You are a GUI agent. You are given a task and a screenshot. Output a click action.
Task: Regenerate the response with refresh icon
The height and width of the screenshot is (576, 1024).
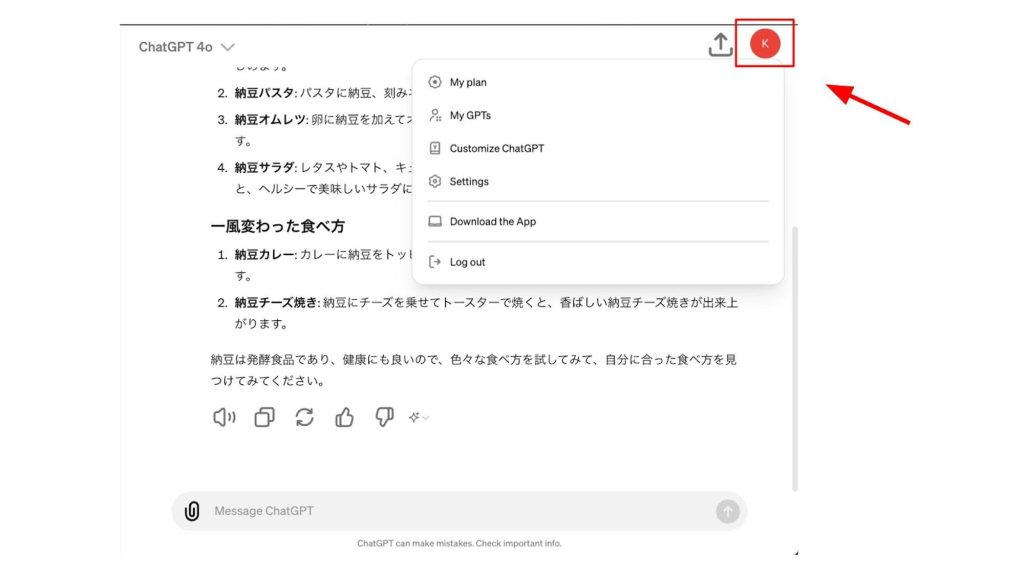[x=304, y=418]
